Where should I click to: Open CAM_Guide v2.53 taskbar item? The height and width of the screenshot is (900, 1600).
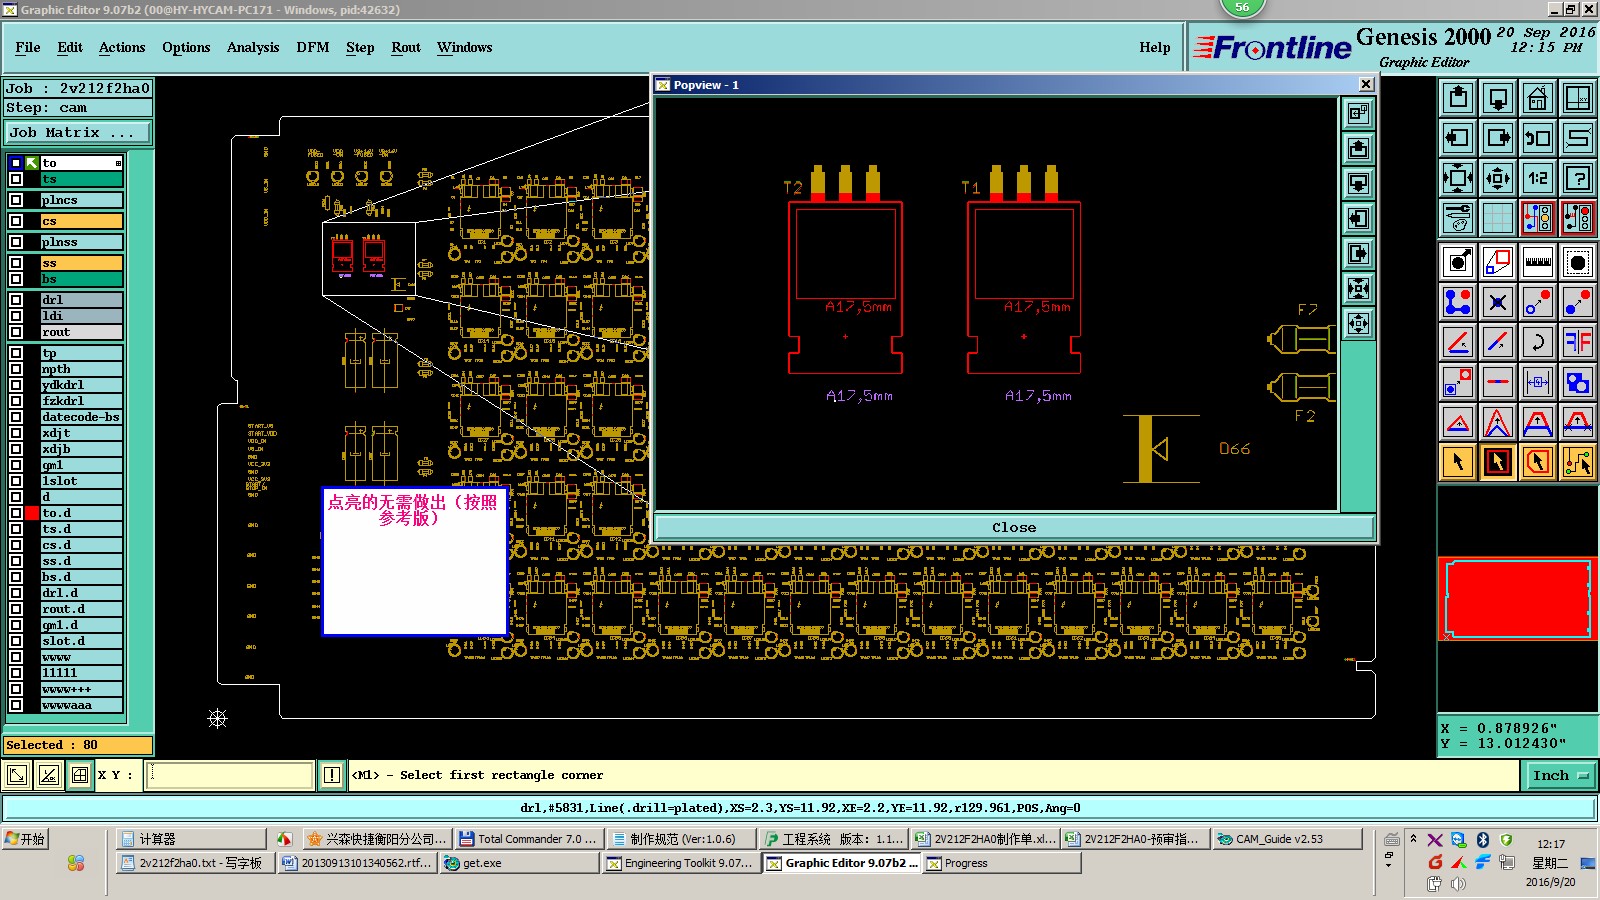[1287, 839]
